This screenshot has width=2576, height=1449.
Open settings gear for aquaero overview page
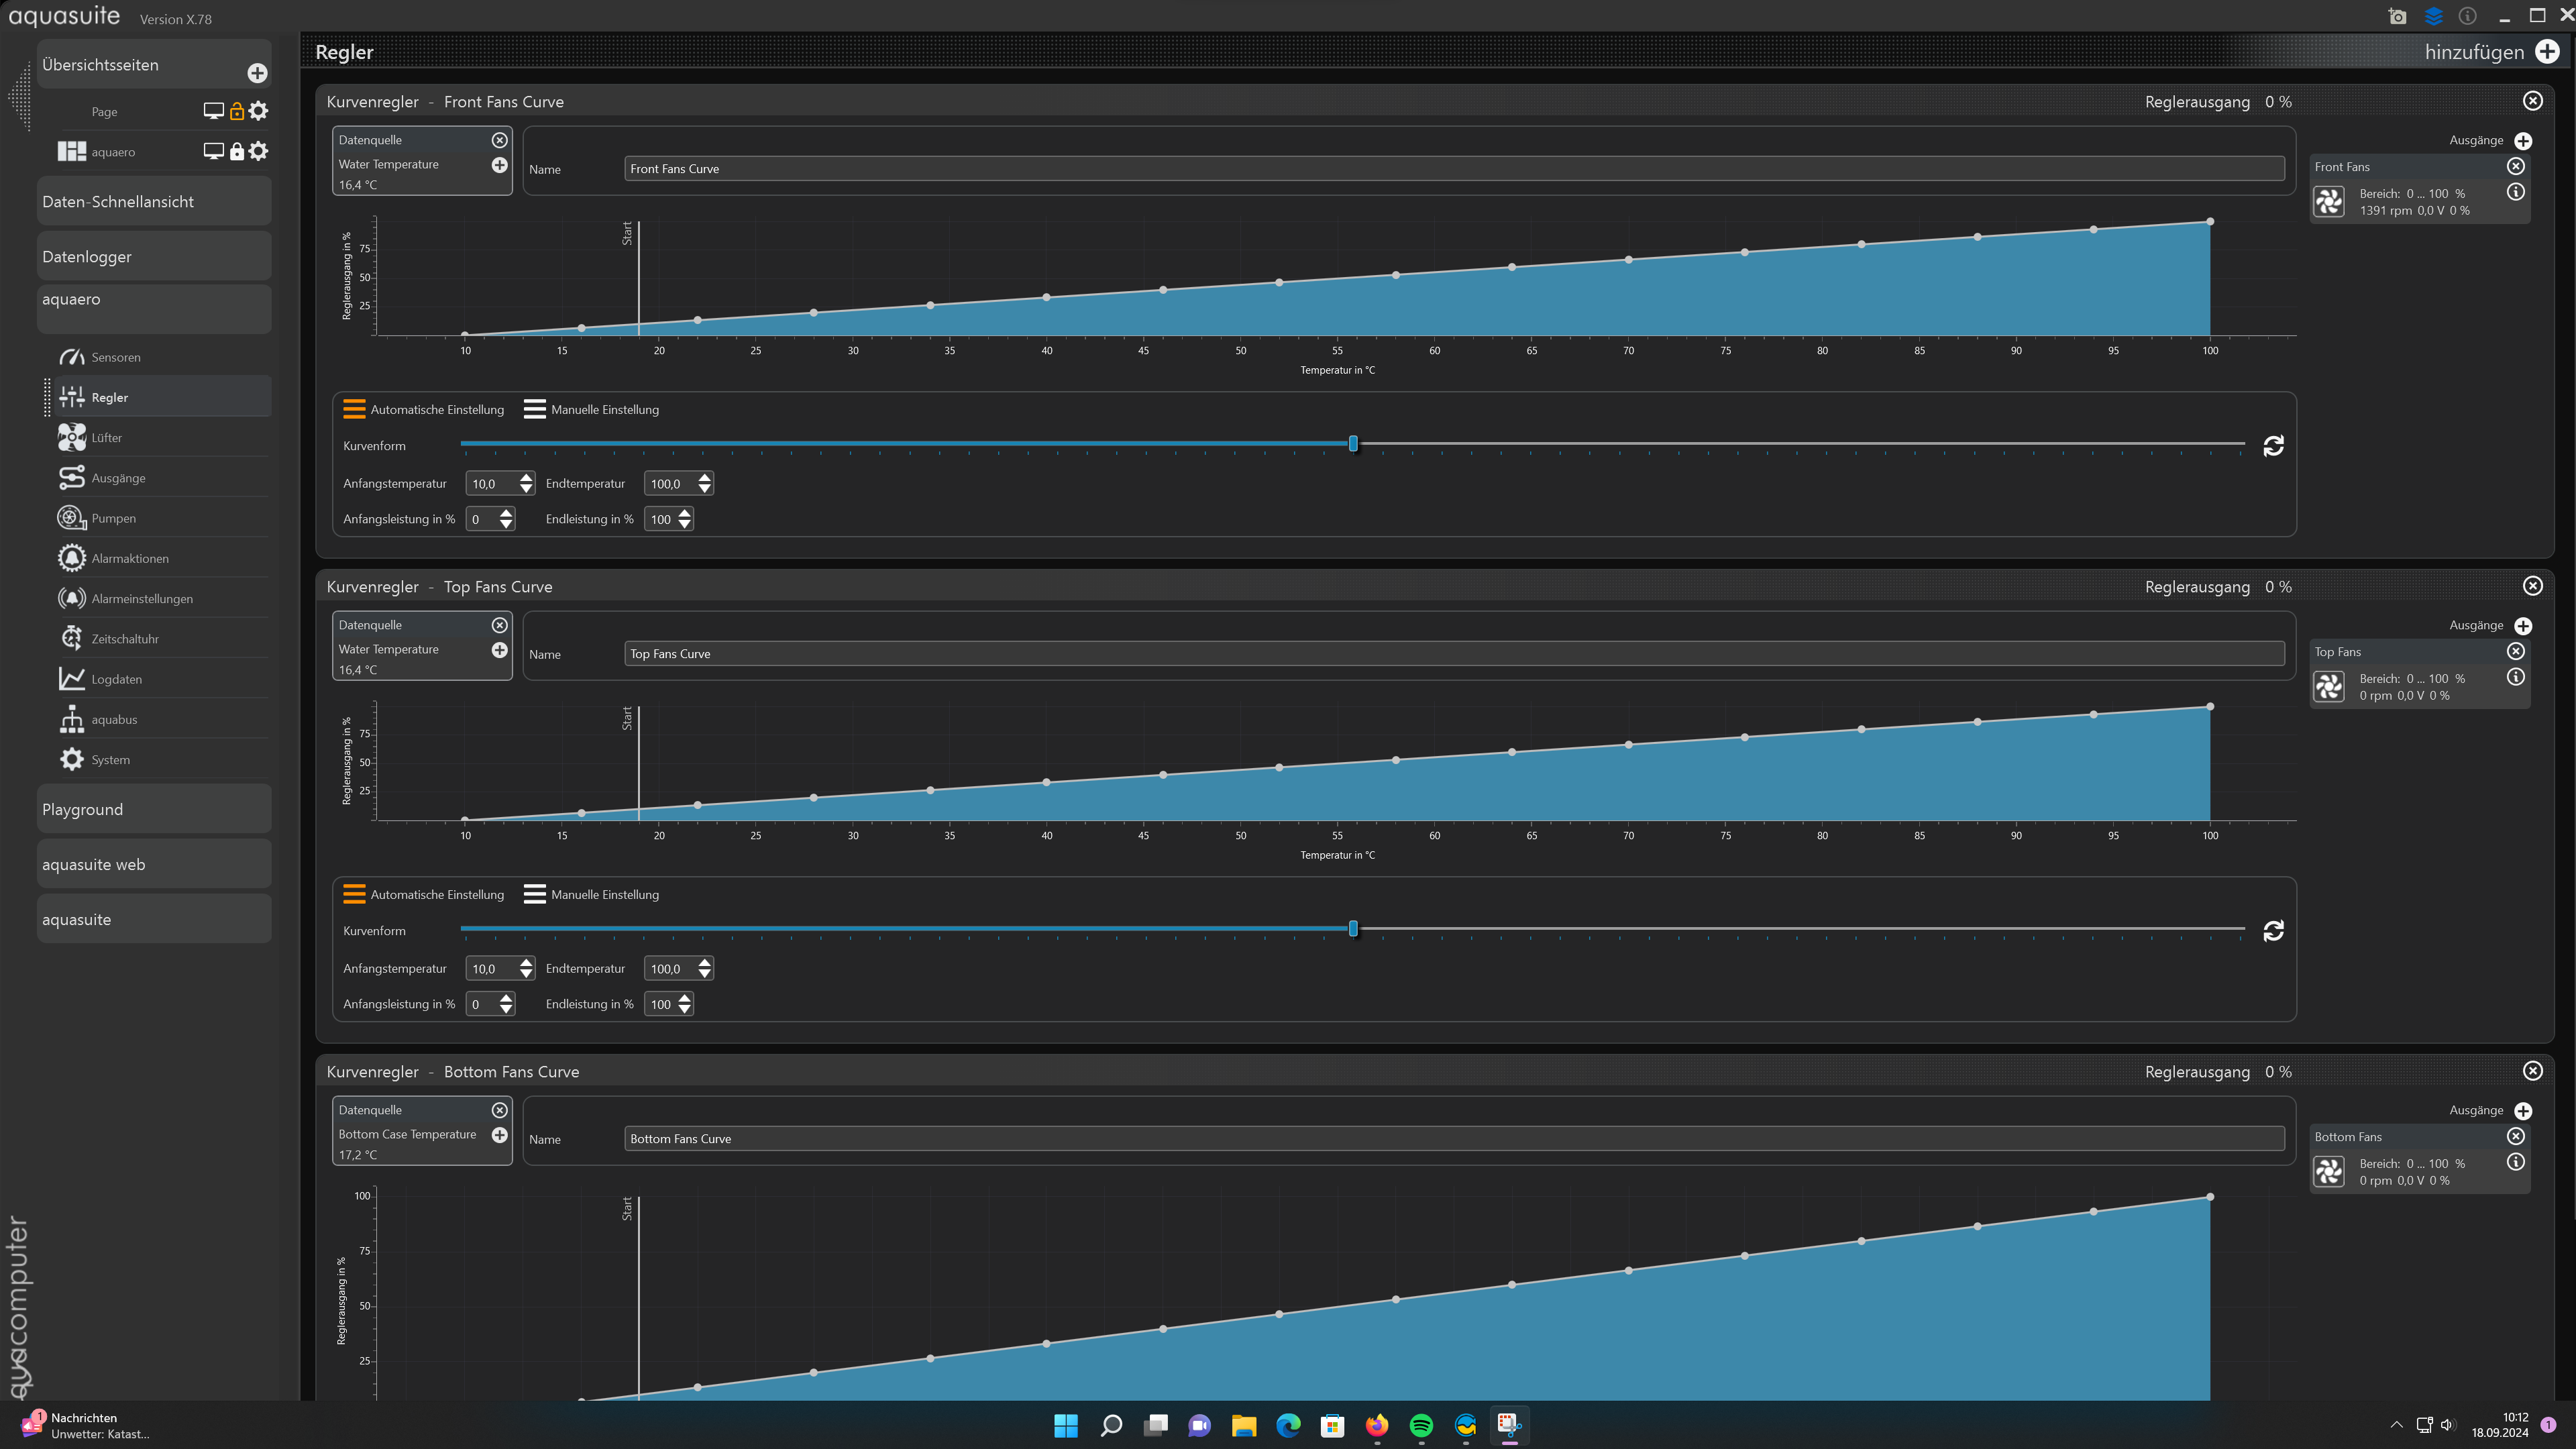(259, 151)
